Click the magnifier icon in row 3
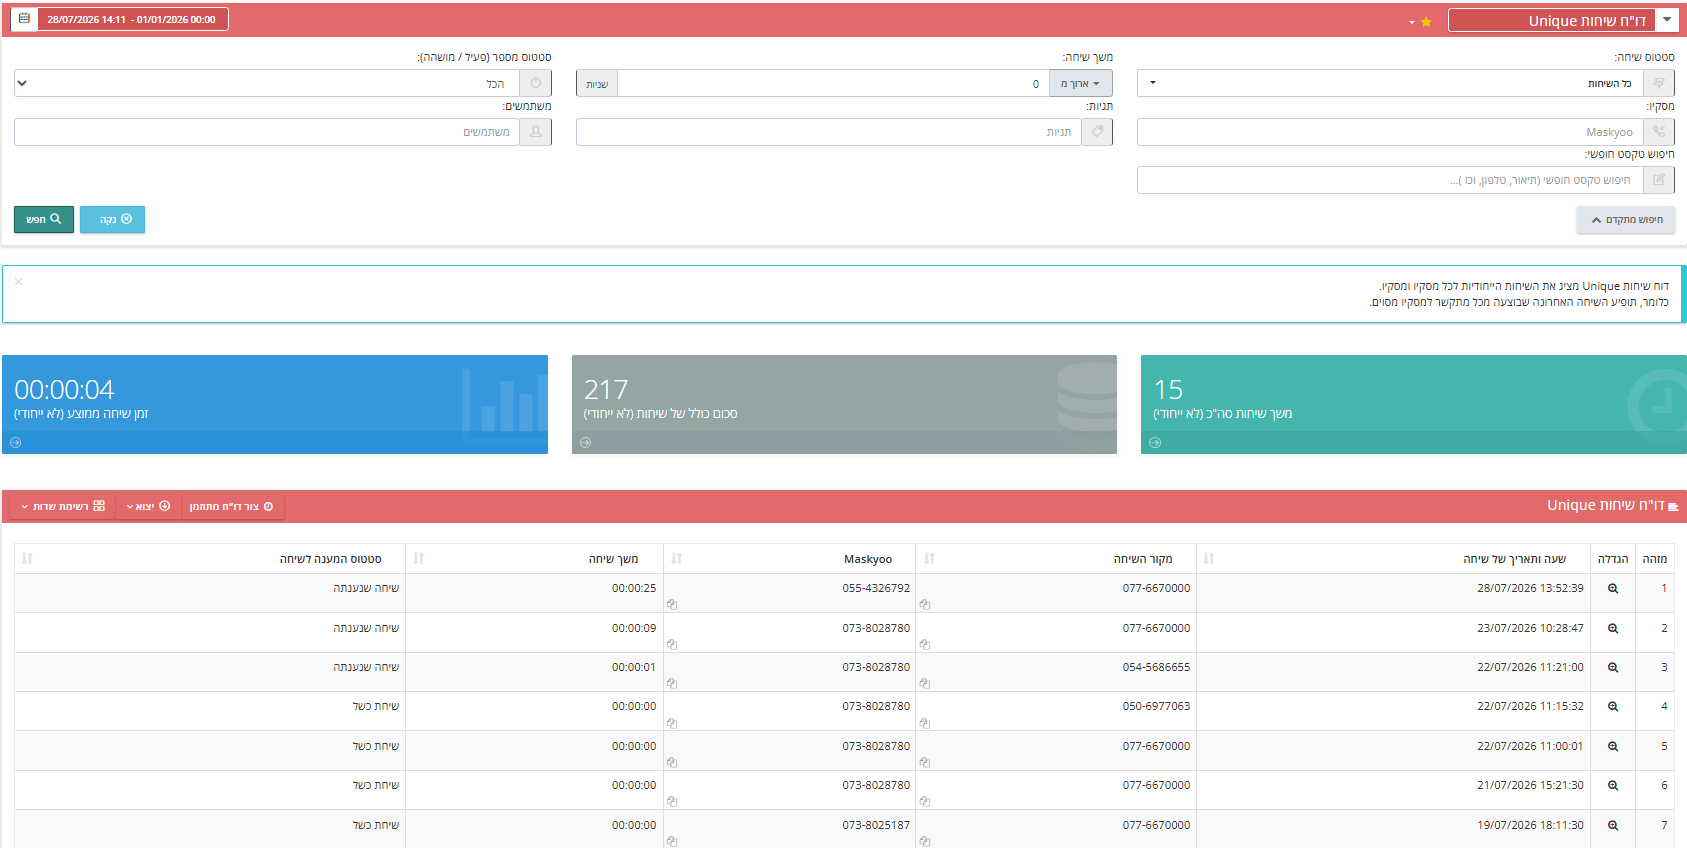1687x848 pixels. [x=1613, y=668]
